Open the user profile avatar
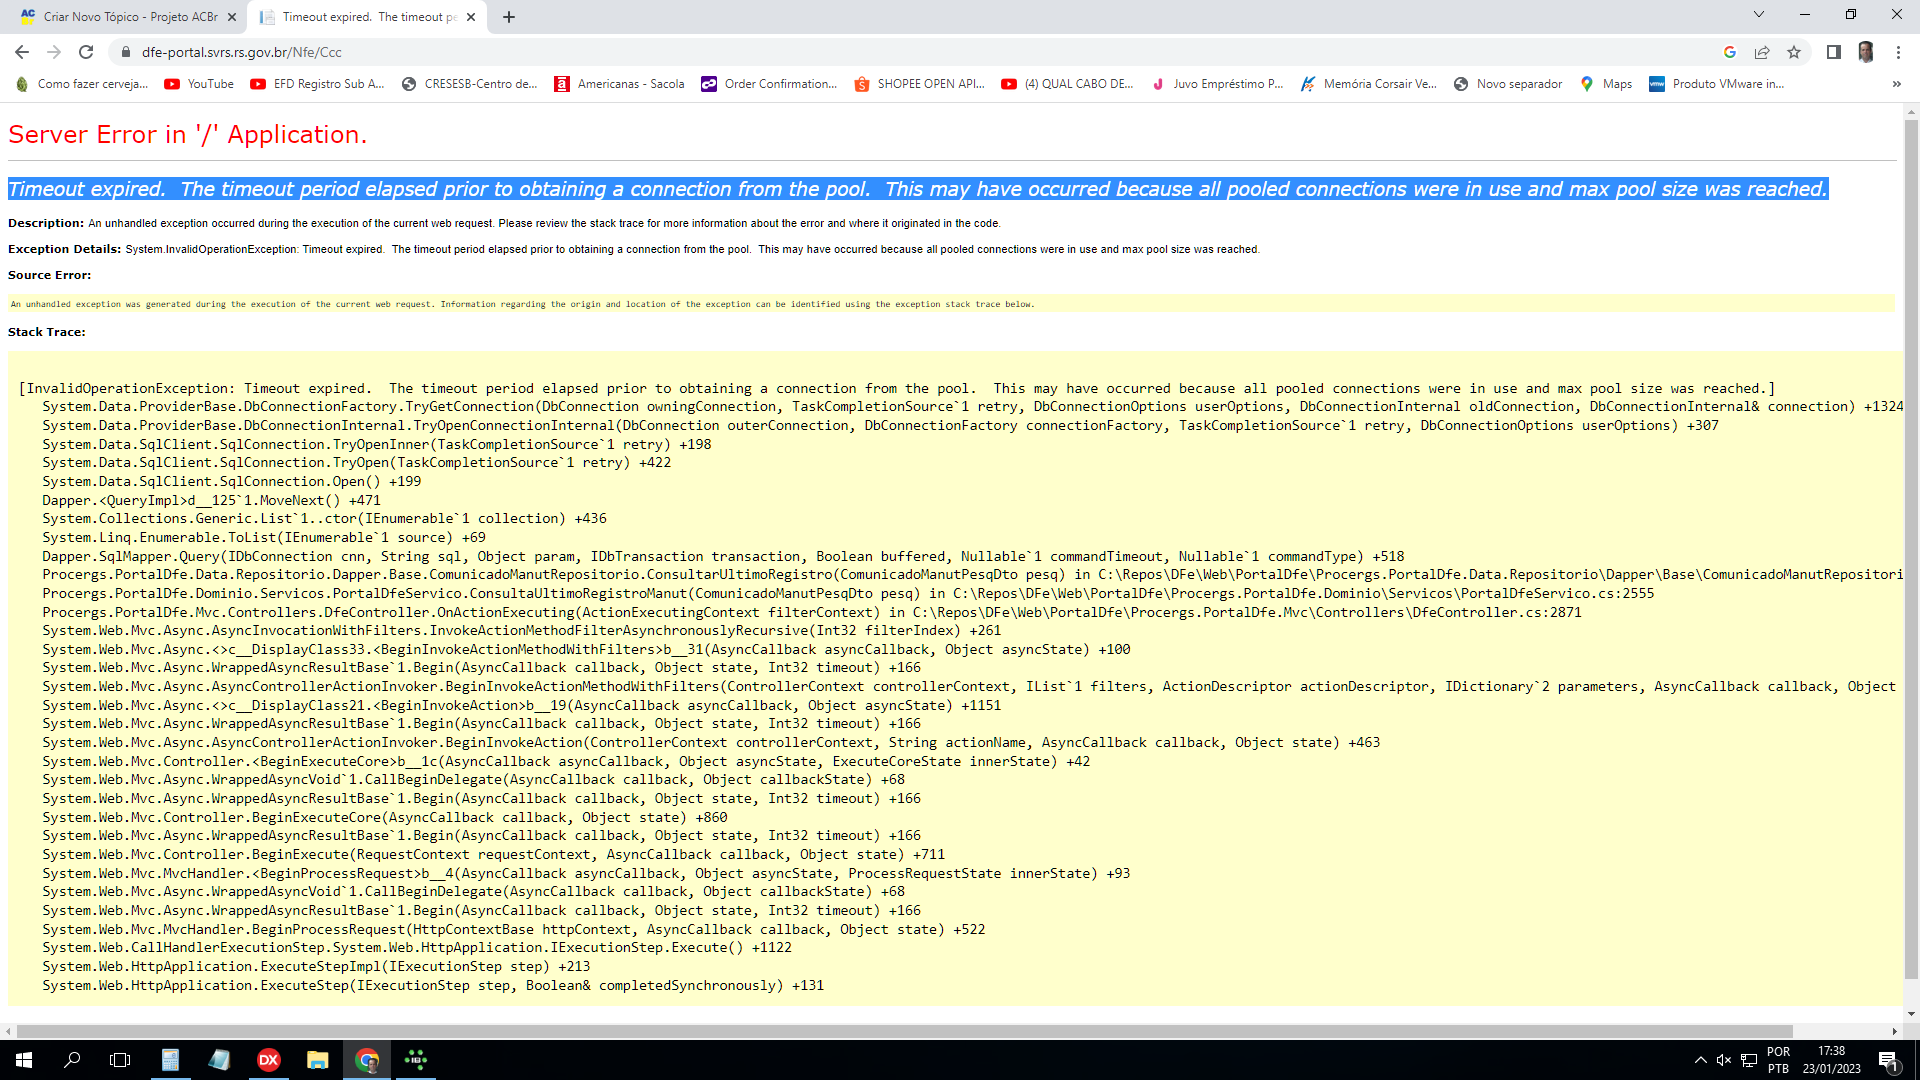 coord(1866,52)
